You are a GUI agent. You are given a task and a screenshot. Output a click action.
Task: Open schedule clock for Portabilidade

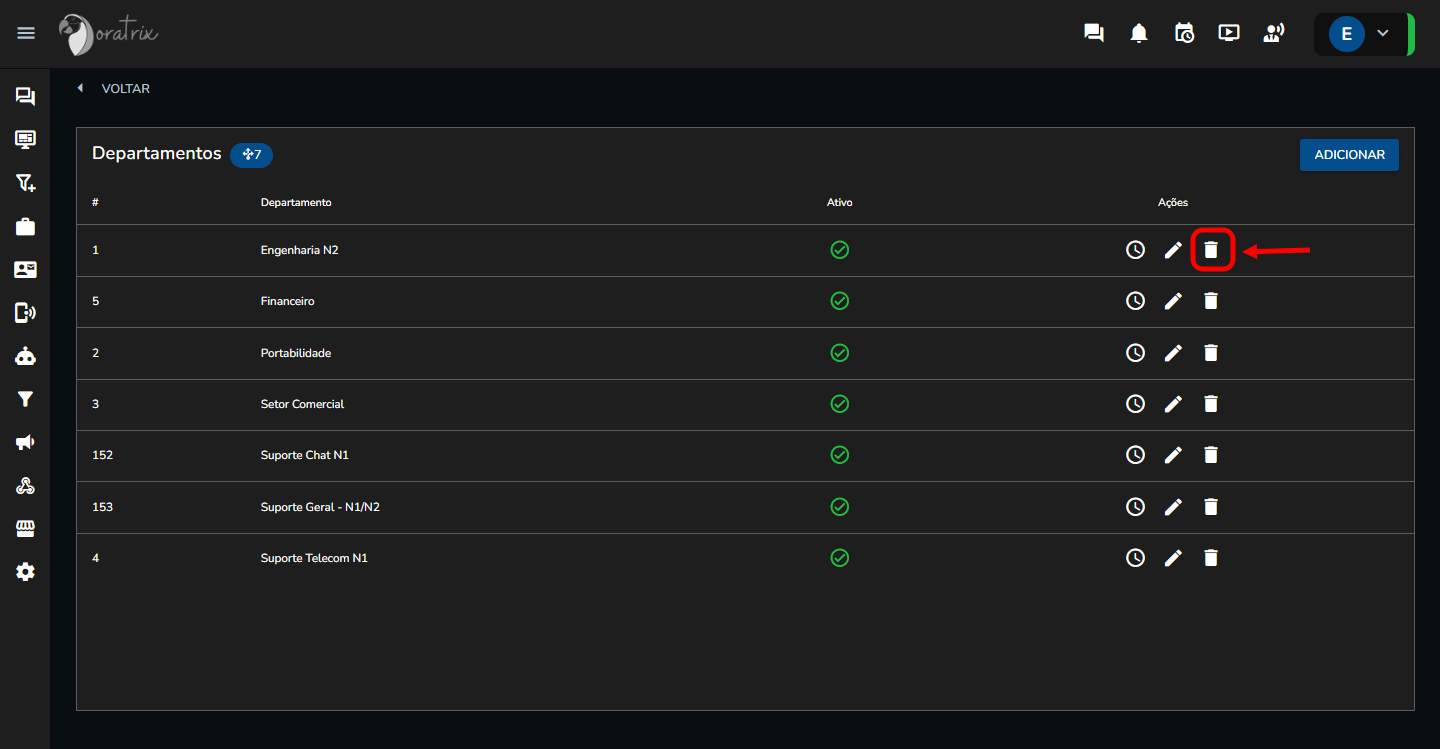coord(1135,353)
